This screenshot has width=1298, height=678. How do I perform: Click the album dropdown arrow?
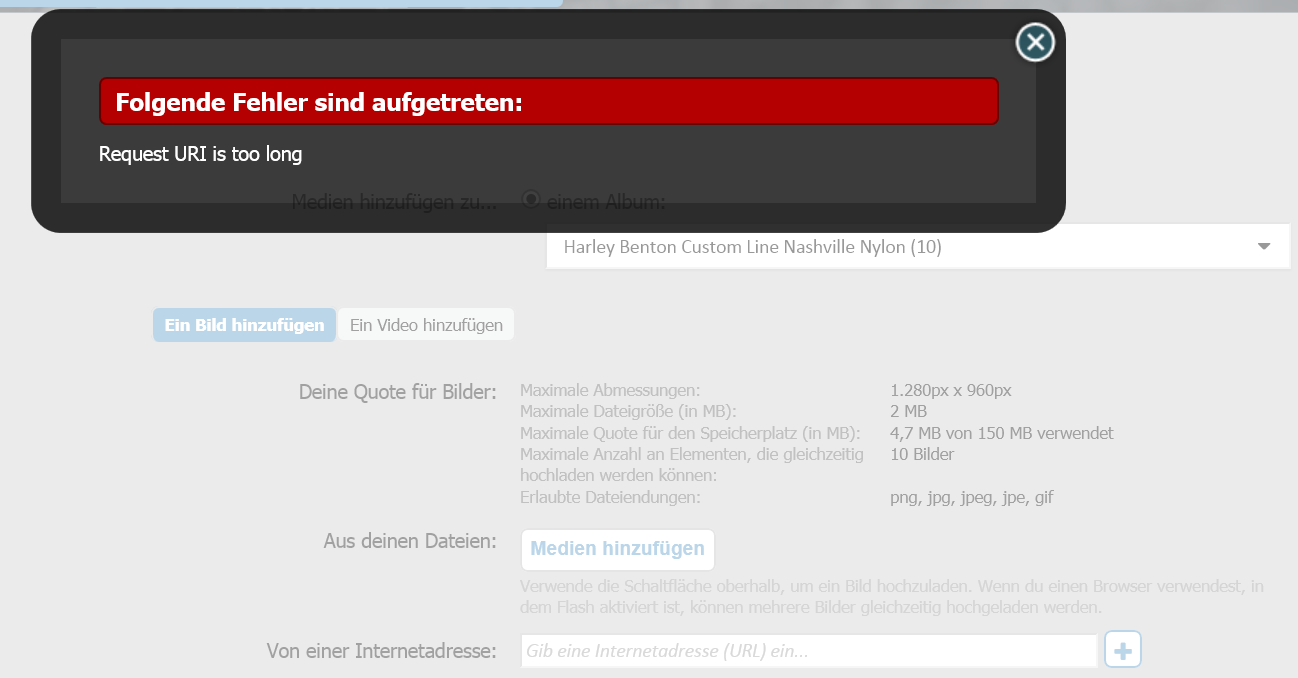(1264, 246)
